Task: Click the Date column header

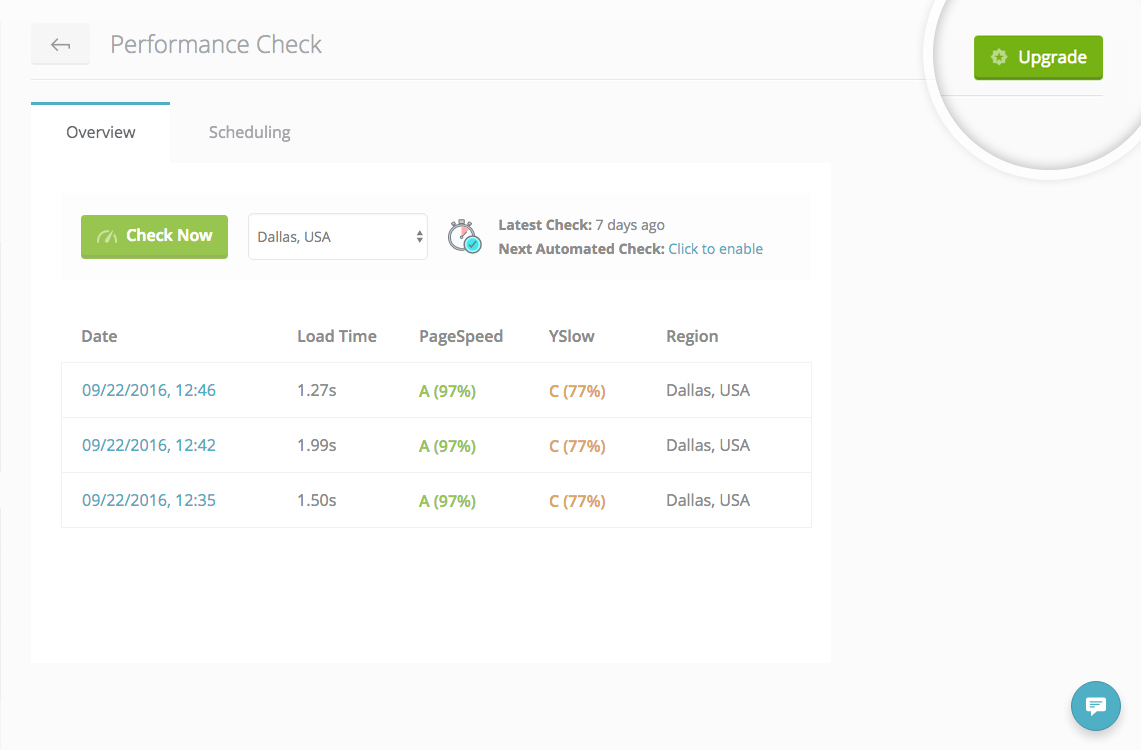Action: coord(99,336)
